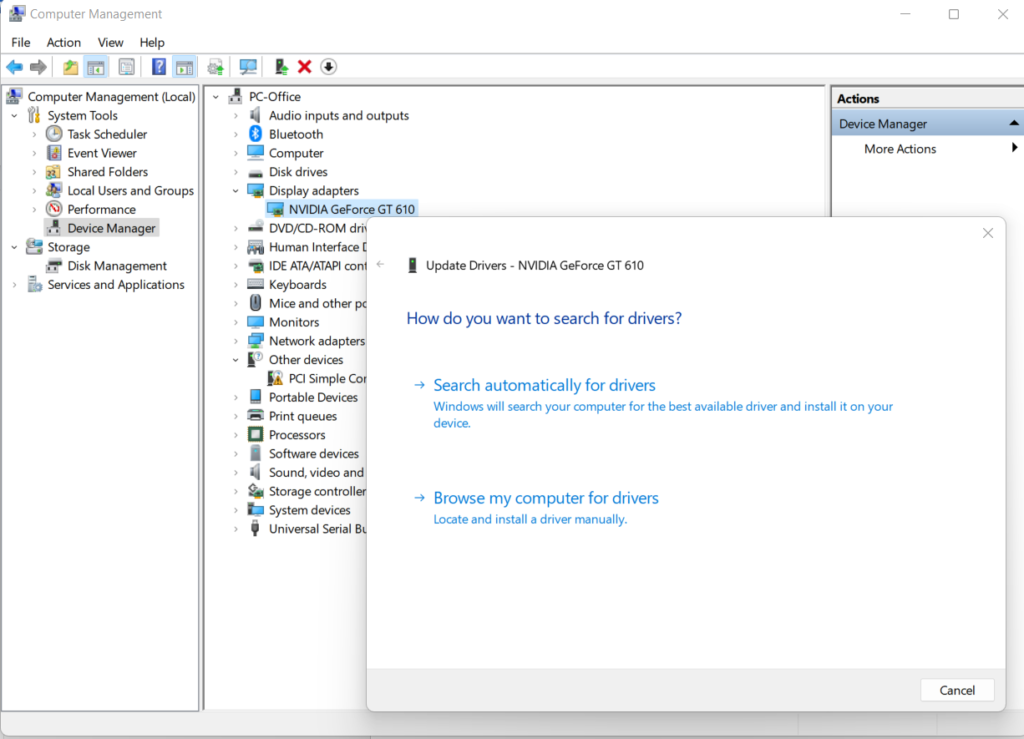Image resolution: width=1024 pixels, height=739 pixels.
Task: Collapse the System Tools tree node
Action: (x=14, y=116)
